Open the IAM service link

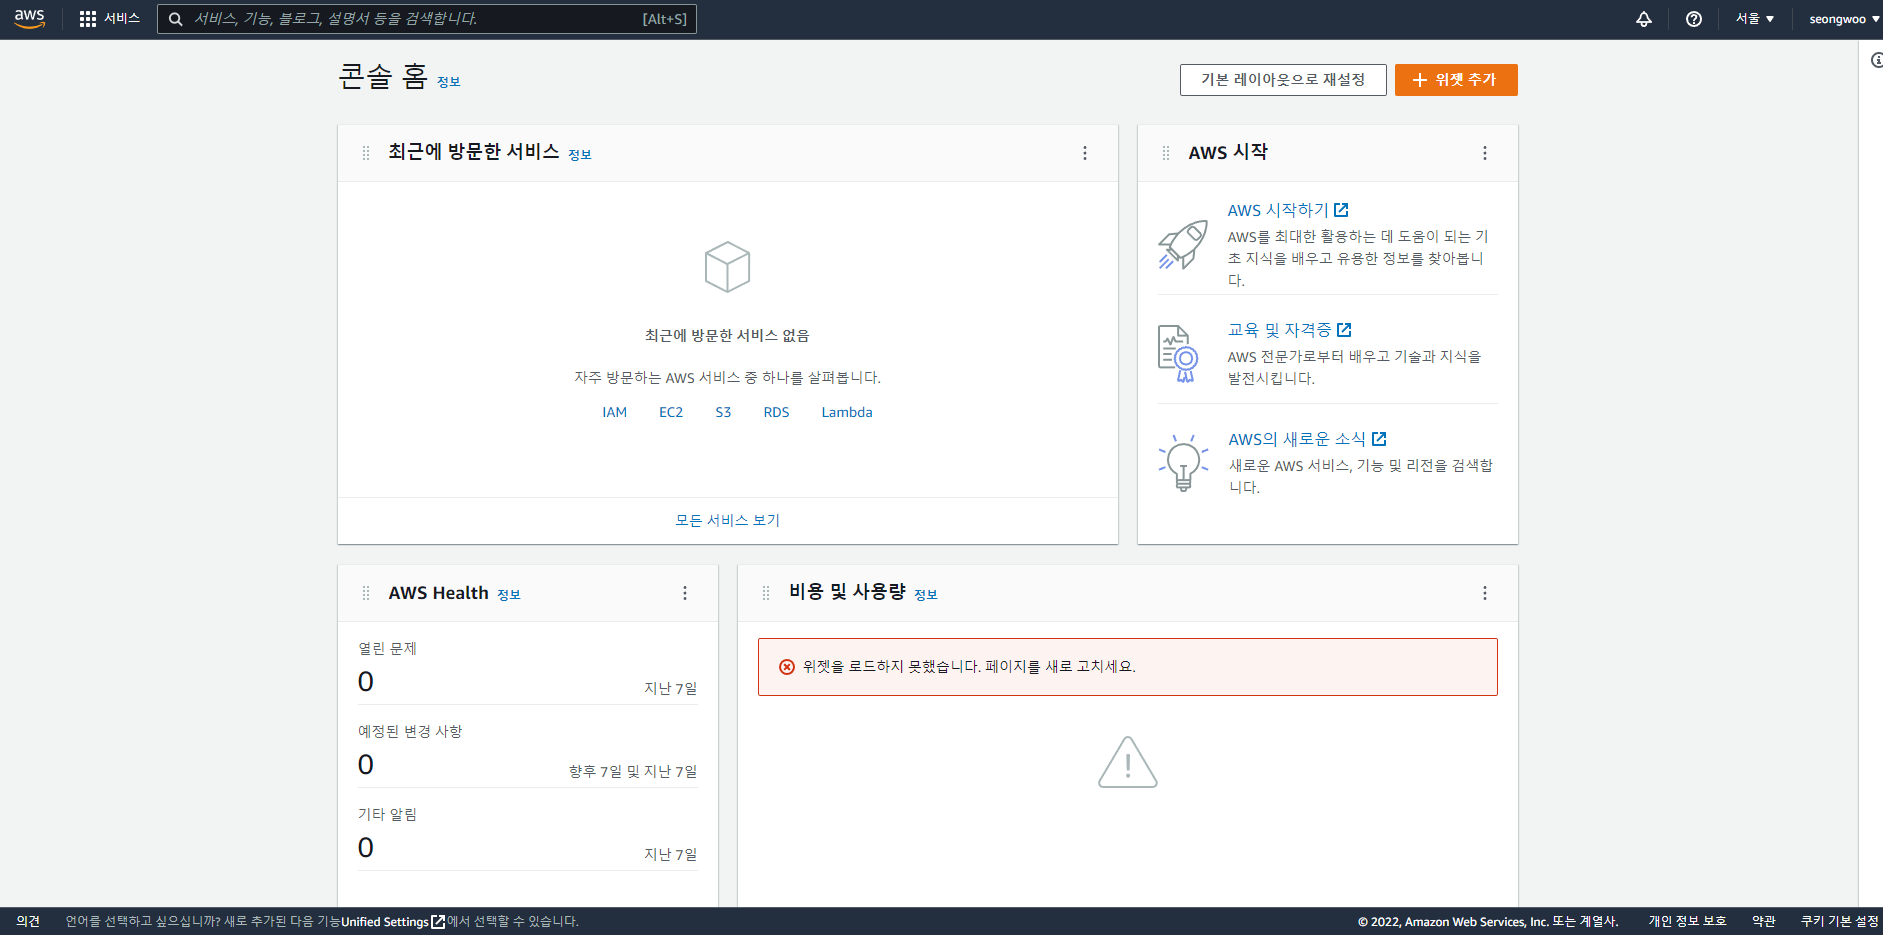614,412
